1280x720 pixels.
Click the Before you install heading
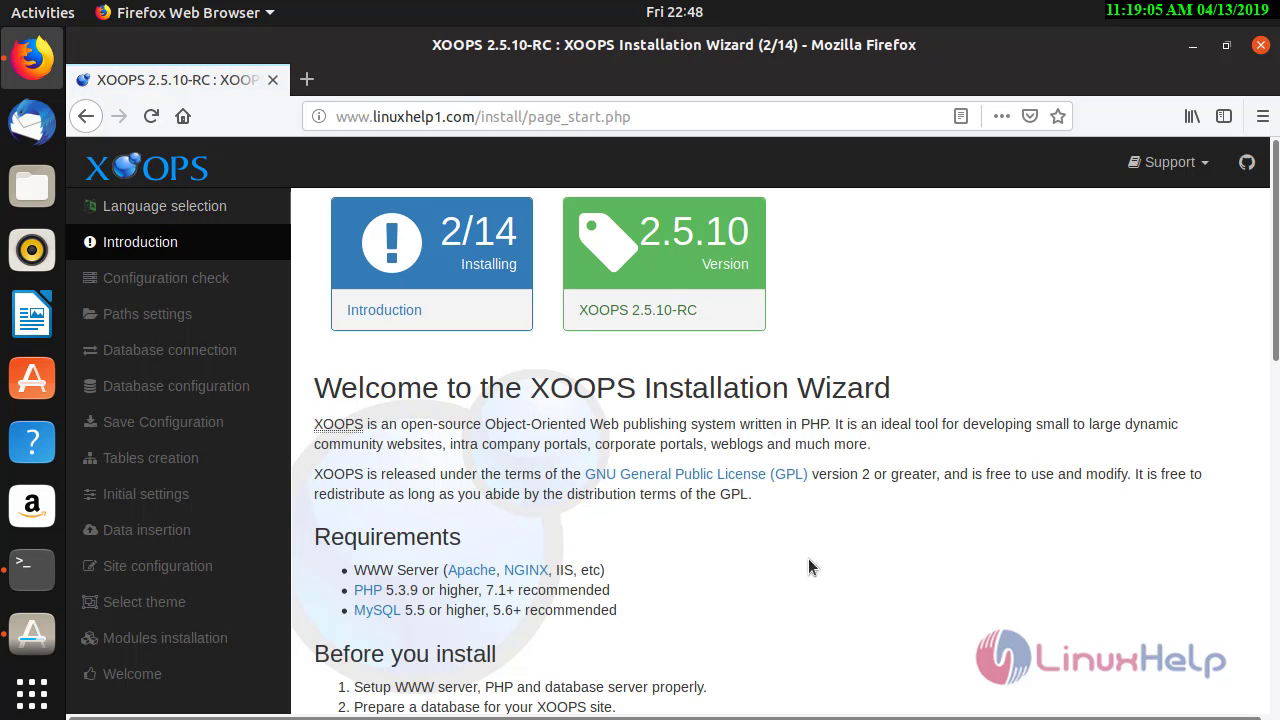pos(405,654)
